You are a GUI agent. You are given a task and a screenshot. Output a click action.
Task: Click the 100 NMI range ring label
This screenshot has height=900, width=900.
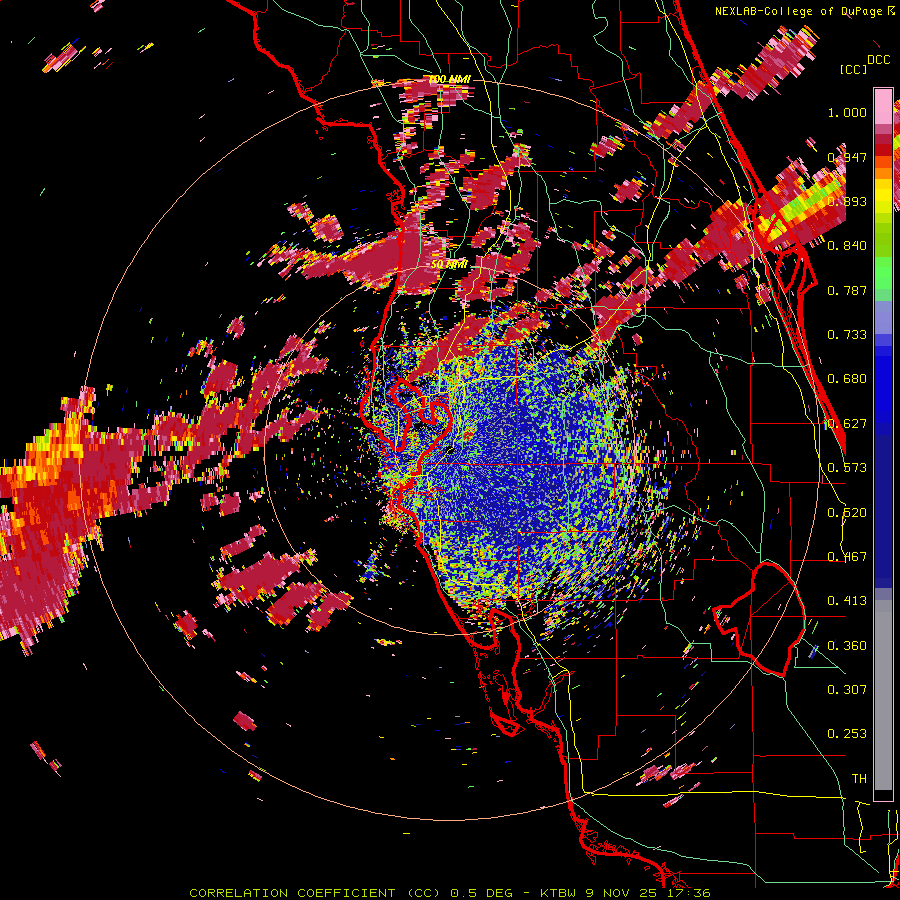click(x=449, y=78)
